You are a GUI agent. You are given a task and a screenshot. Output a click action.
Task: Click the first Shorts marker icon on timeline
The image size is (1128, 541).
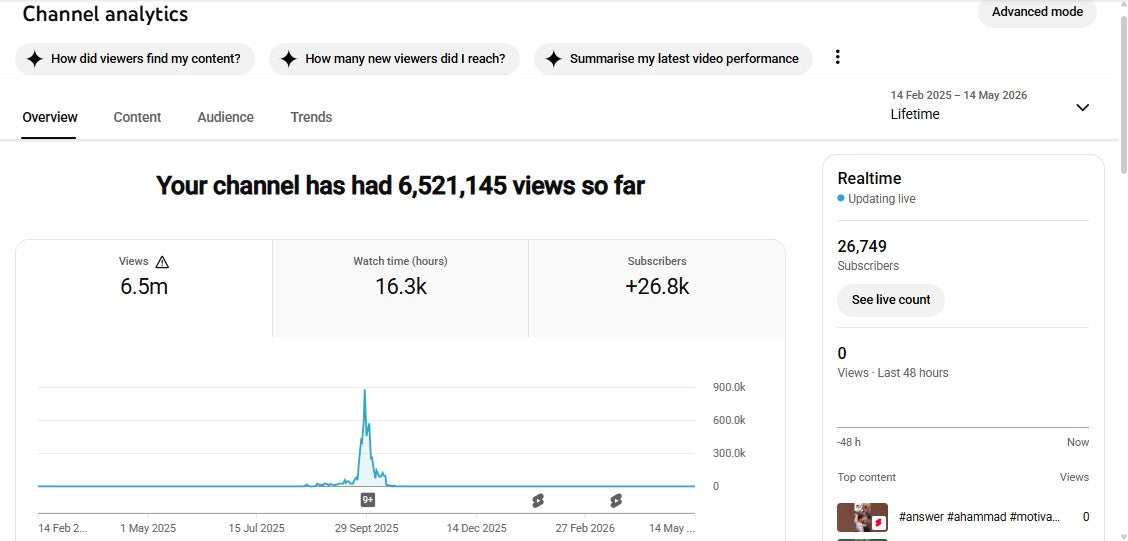tap(538, 501)
